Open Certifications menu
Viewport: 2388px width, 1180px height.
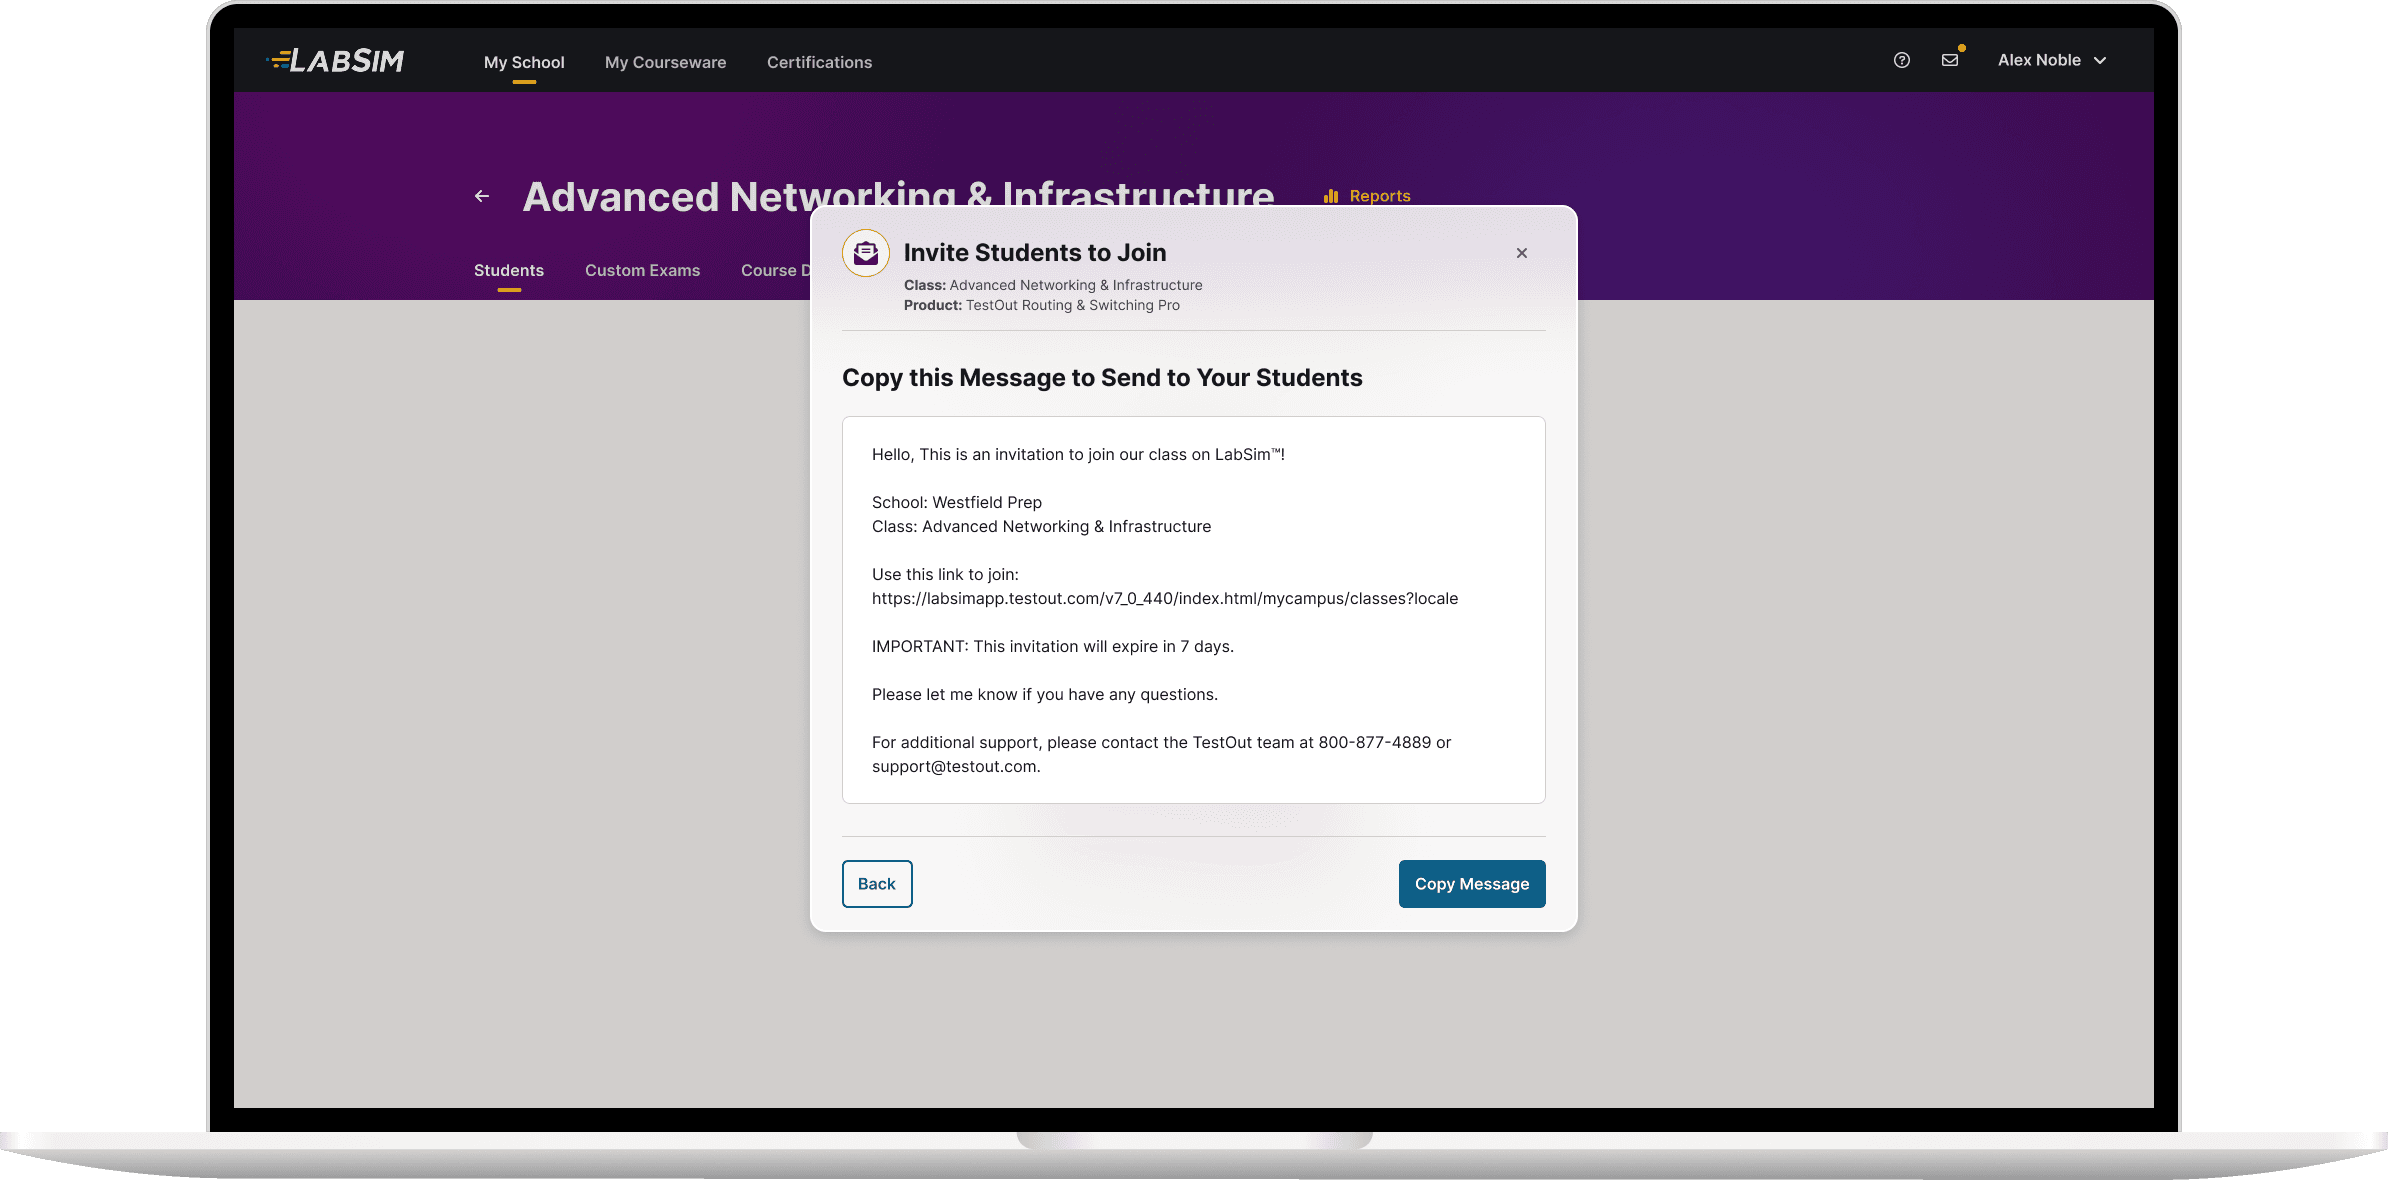pyautogui.click(x=819, y=62)
